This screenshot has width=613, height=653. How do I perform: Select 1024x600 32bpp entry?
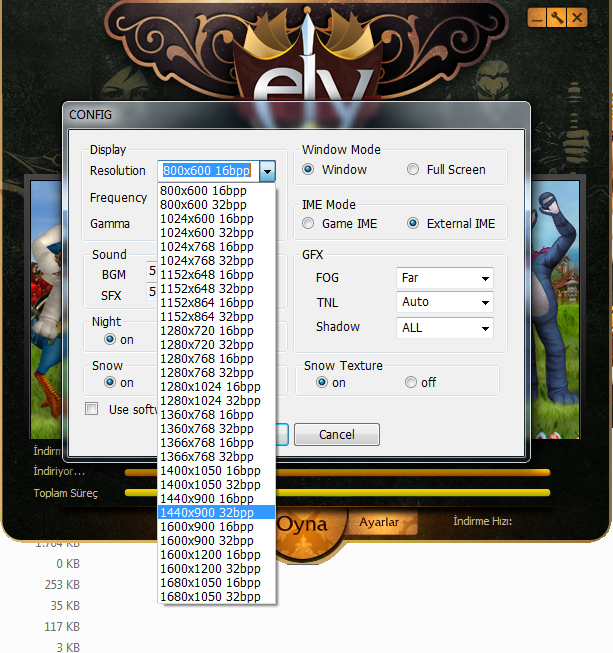coord(217,233)
